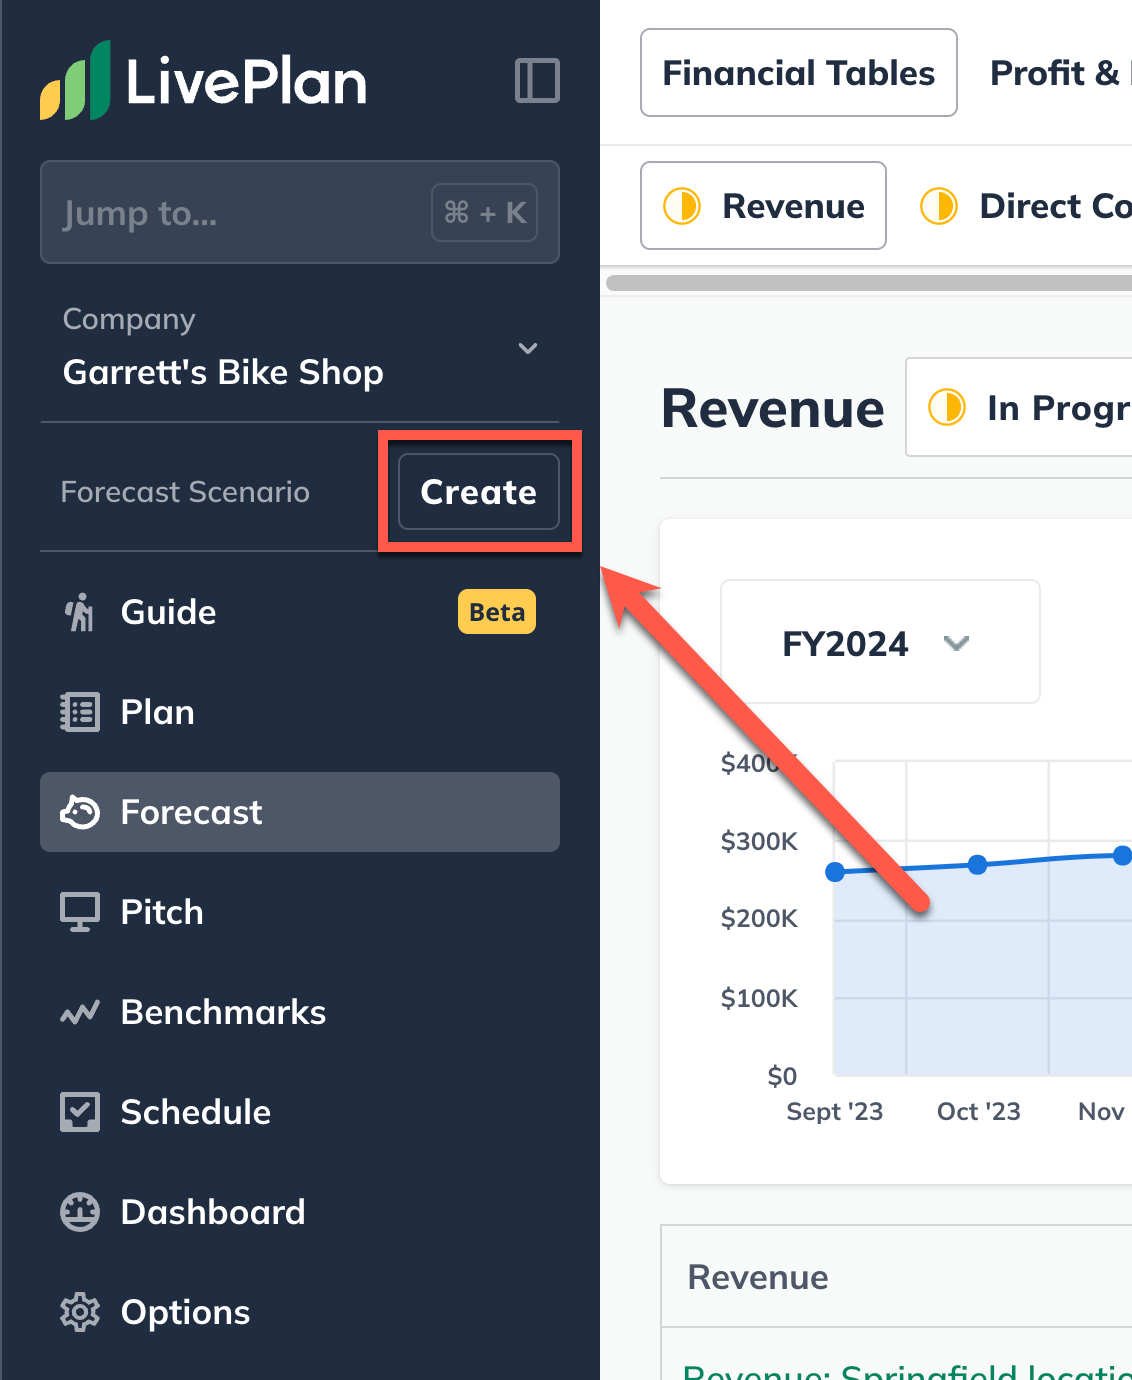Click the In Progress half-circle icon
1132x1380 pixels.
coord(947,407)
